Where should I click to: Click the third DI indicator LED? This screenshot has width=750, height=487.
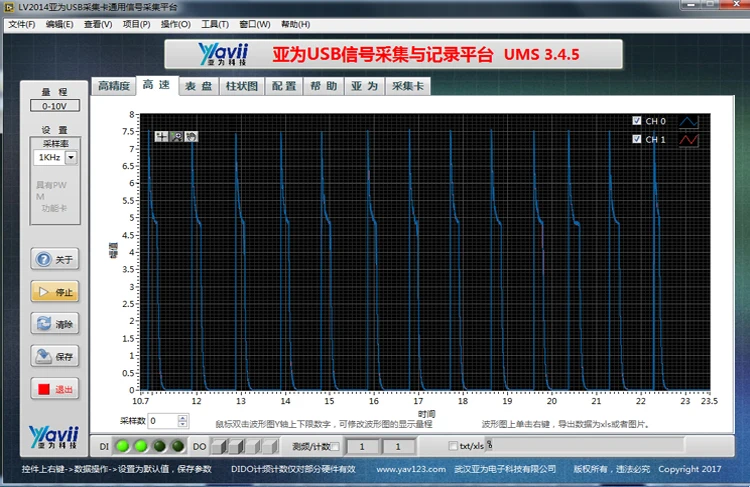[160, 446]
